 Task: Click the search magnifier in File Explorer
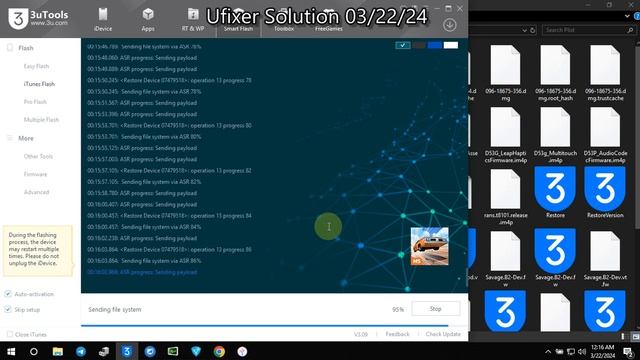tap(630, 30)
